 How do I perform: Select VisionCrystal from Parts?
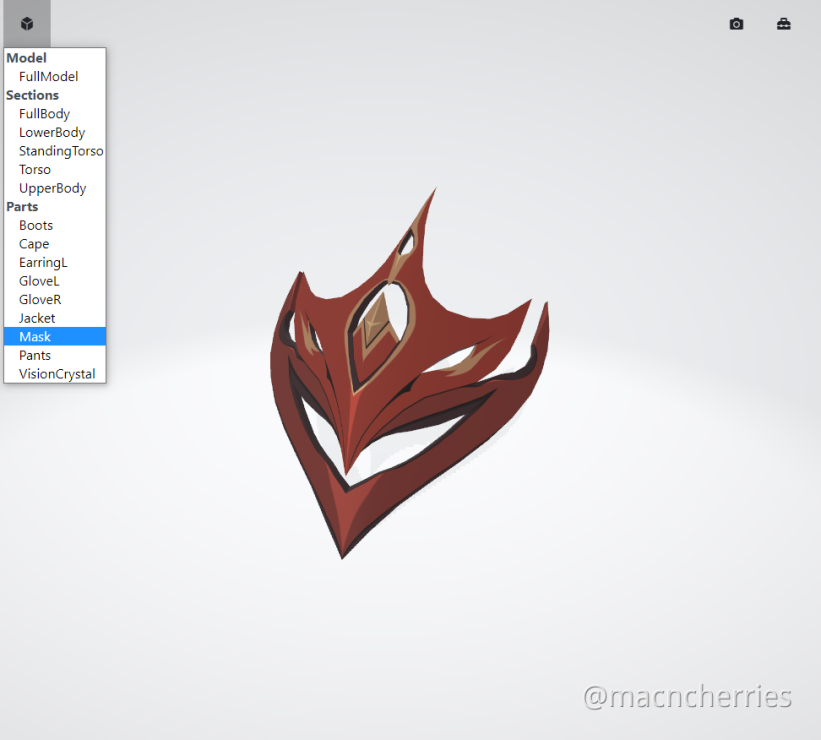pyautogui.click(x=57, y=375)
